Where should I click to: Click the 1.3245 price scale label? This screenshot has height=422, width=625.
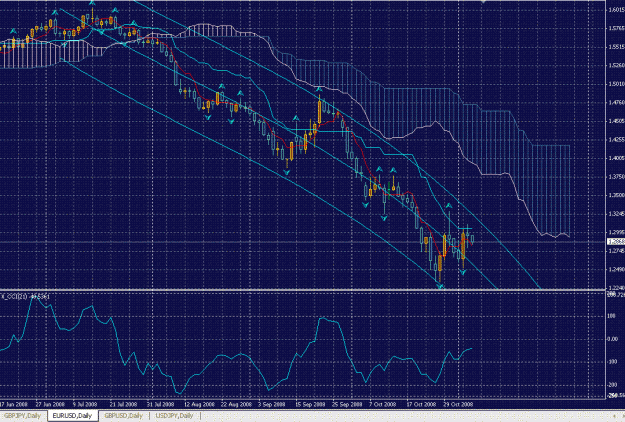pos(616,214)
